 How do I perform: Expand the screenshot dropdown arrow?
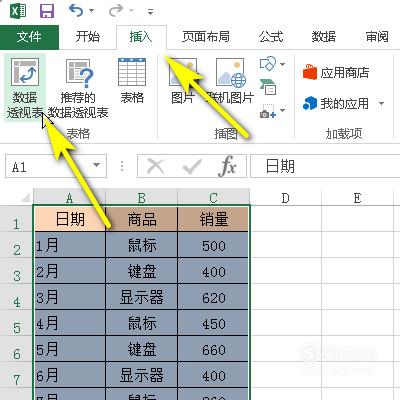(x=282, y=110)
